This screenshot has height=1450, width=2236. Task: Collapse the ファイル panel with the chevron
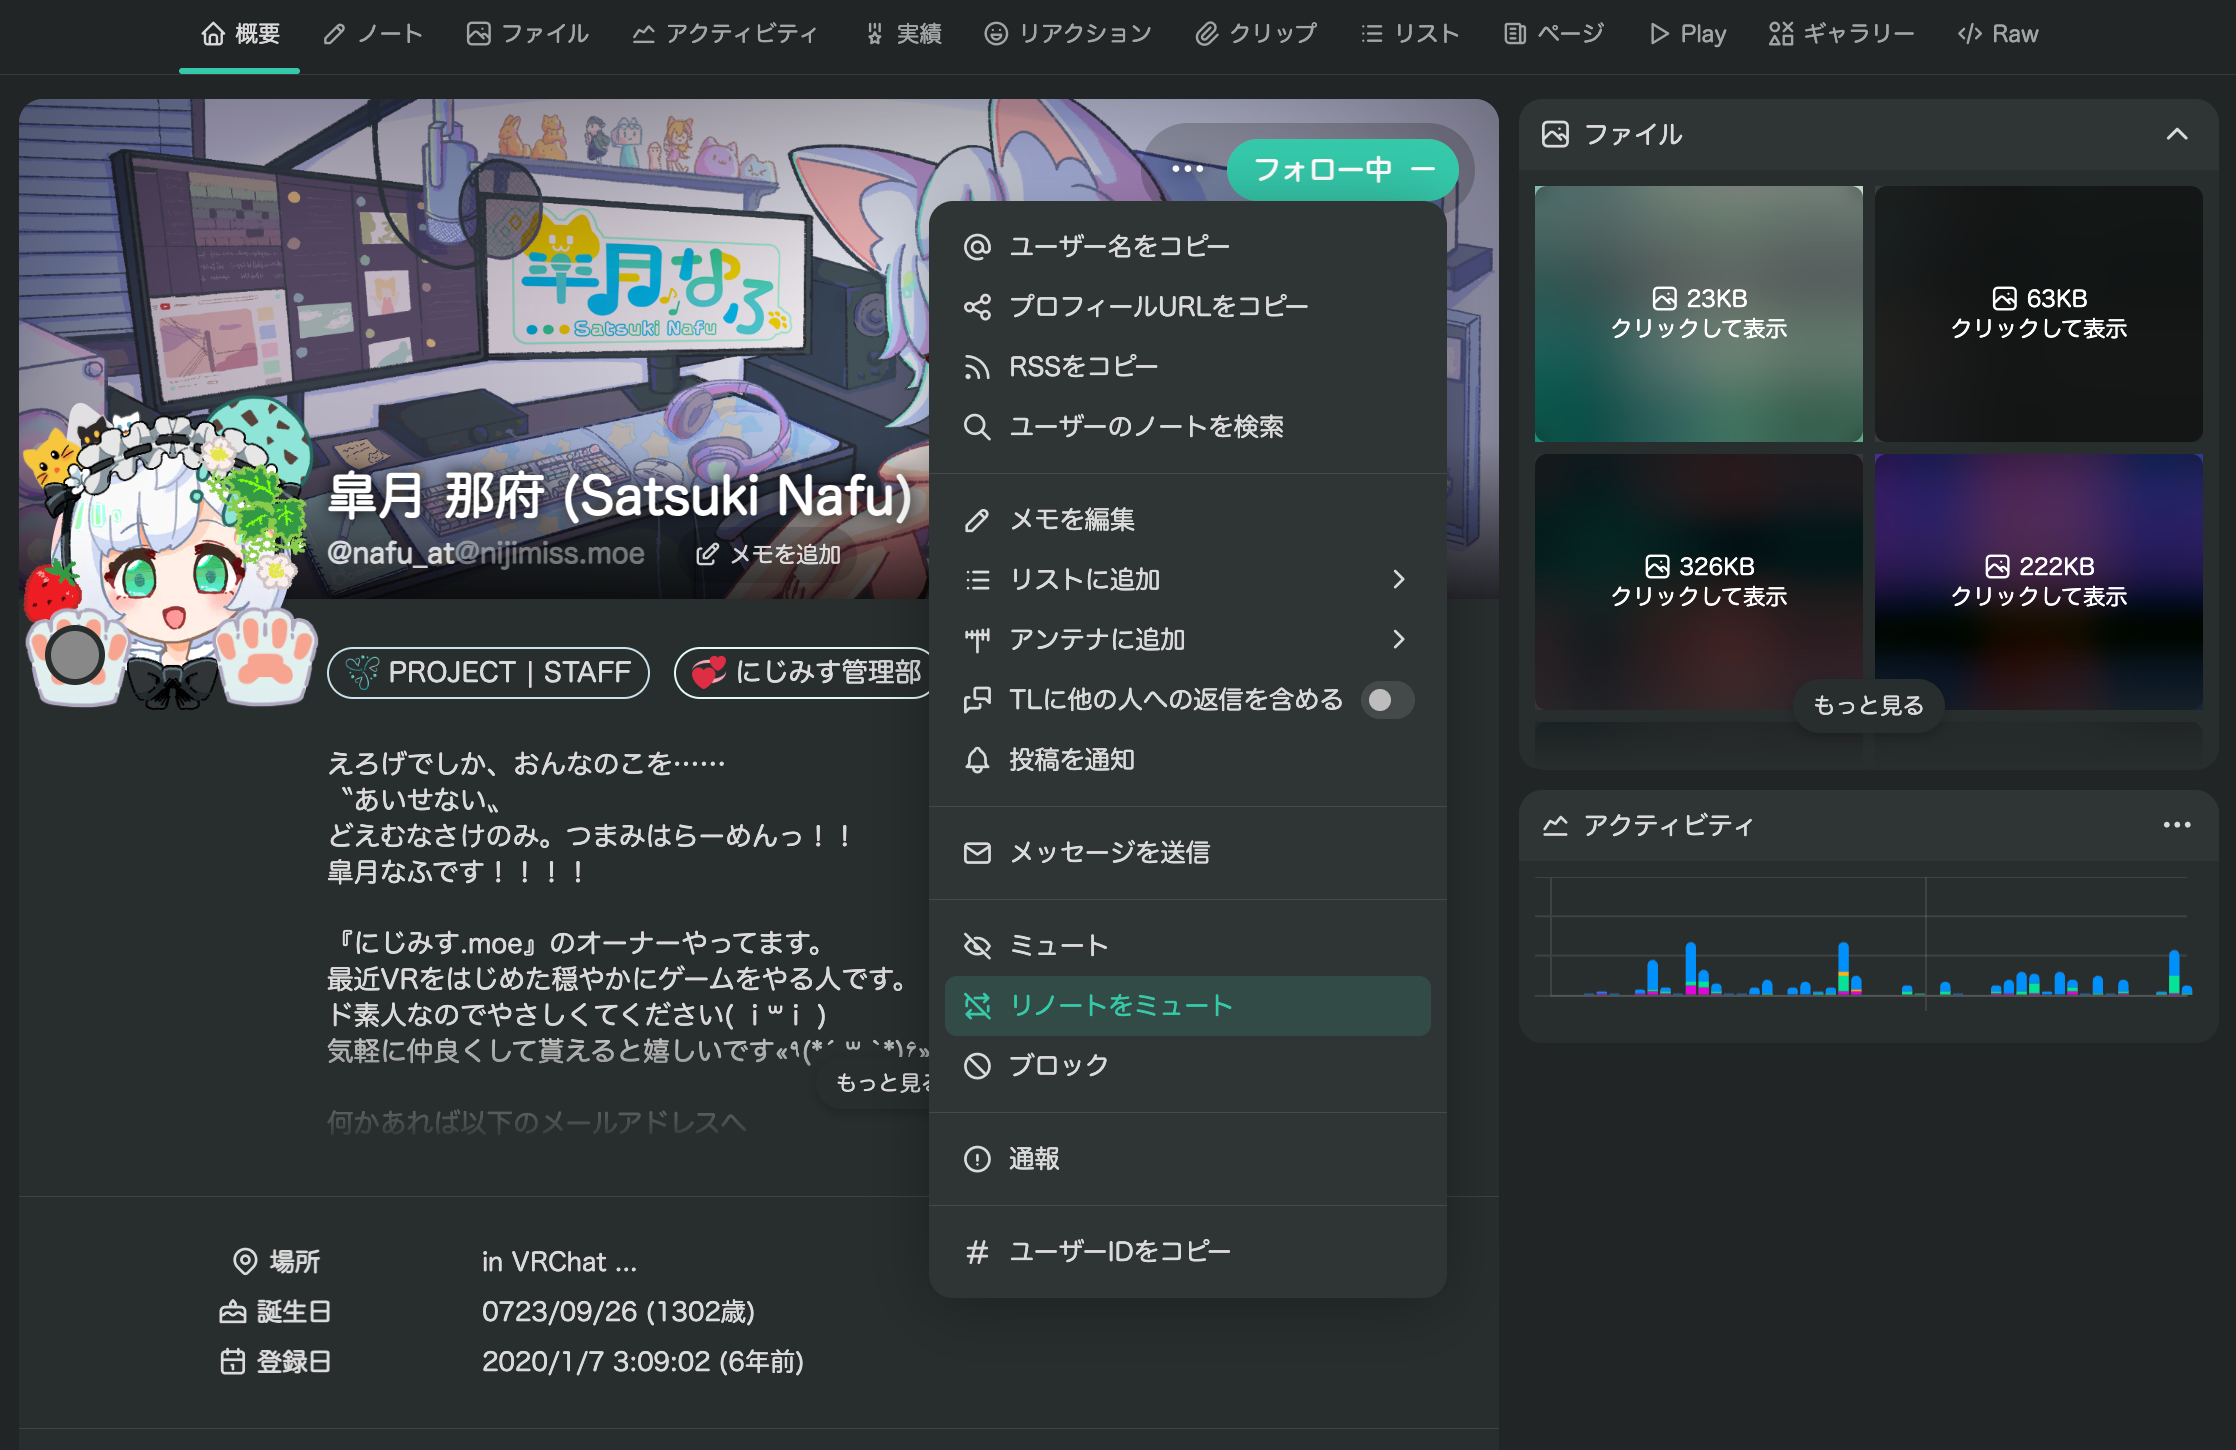pos(2177,134)
